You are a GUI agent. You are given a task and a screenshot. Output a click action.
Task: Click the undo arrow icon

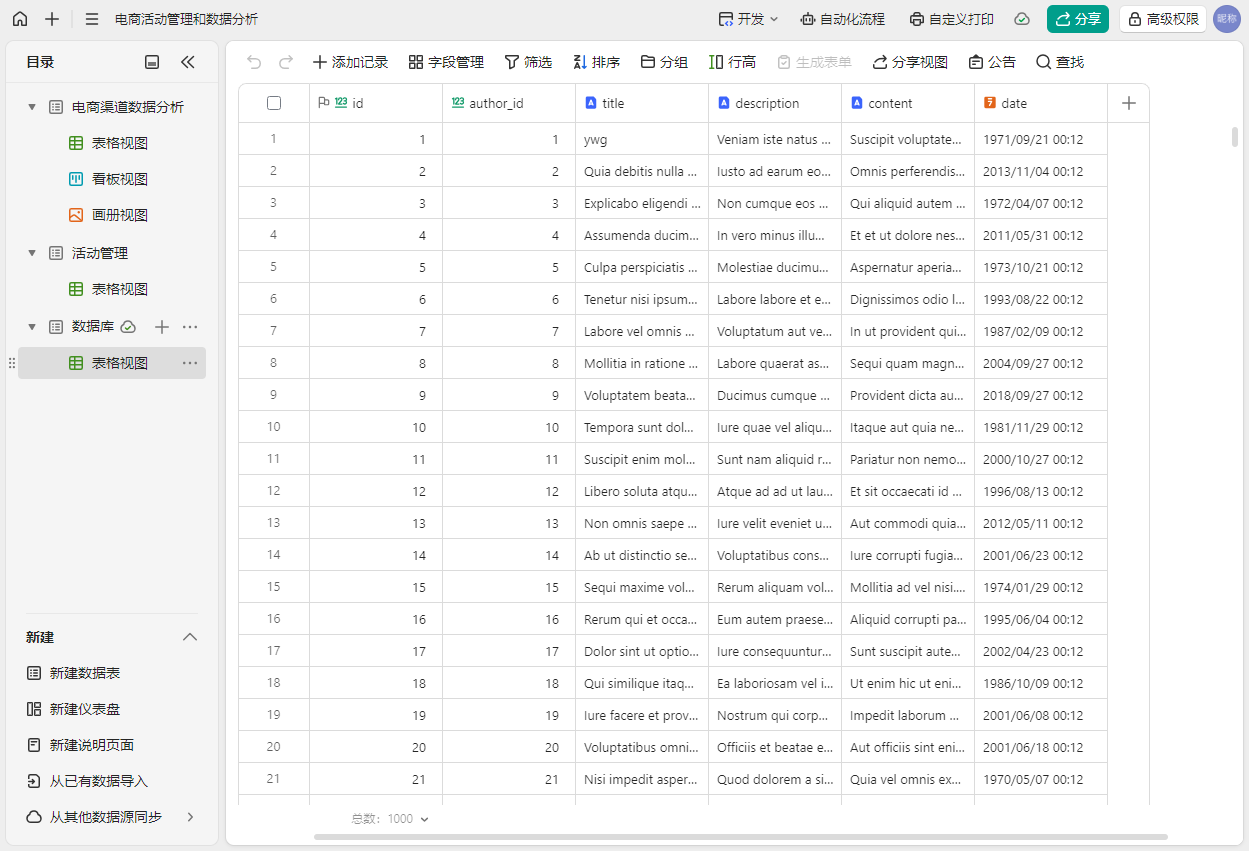(x=254, y=62)
